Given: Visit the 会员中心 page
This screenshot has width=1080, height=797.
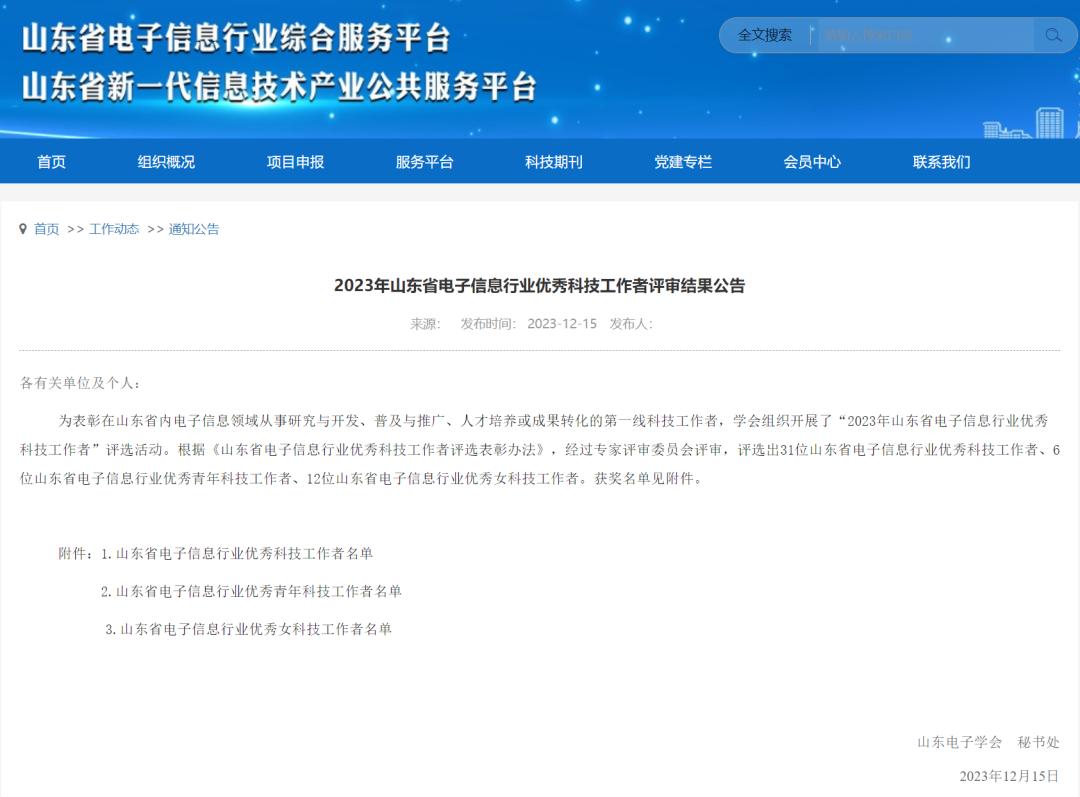Looking at the screenshot, I should click(812, 162).
